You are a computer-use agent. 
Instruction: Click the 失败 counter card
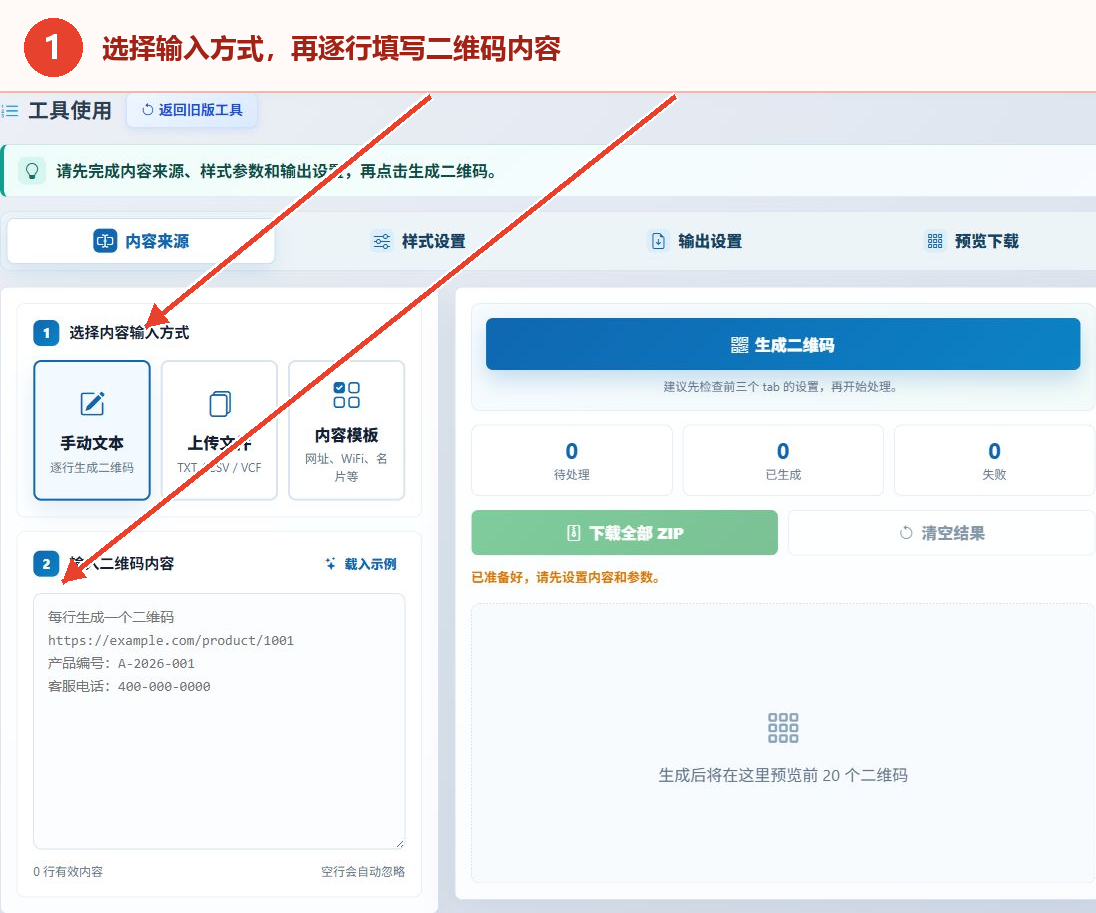(994, 461)
